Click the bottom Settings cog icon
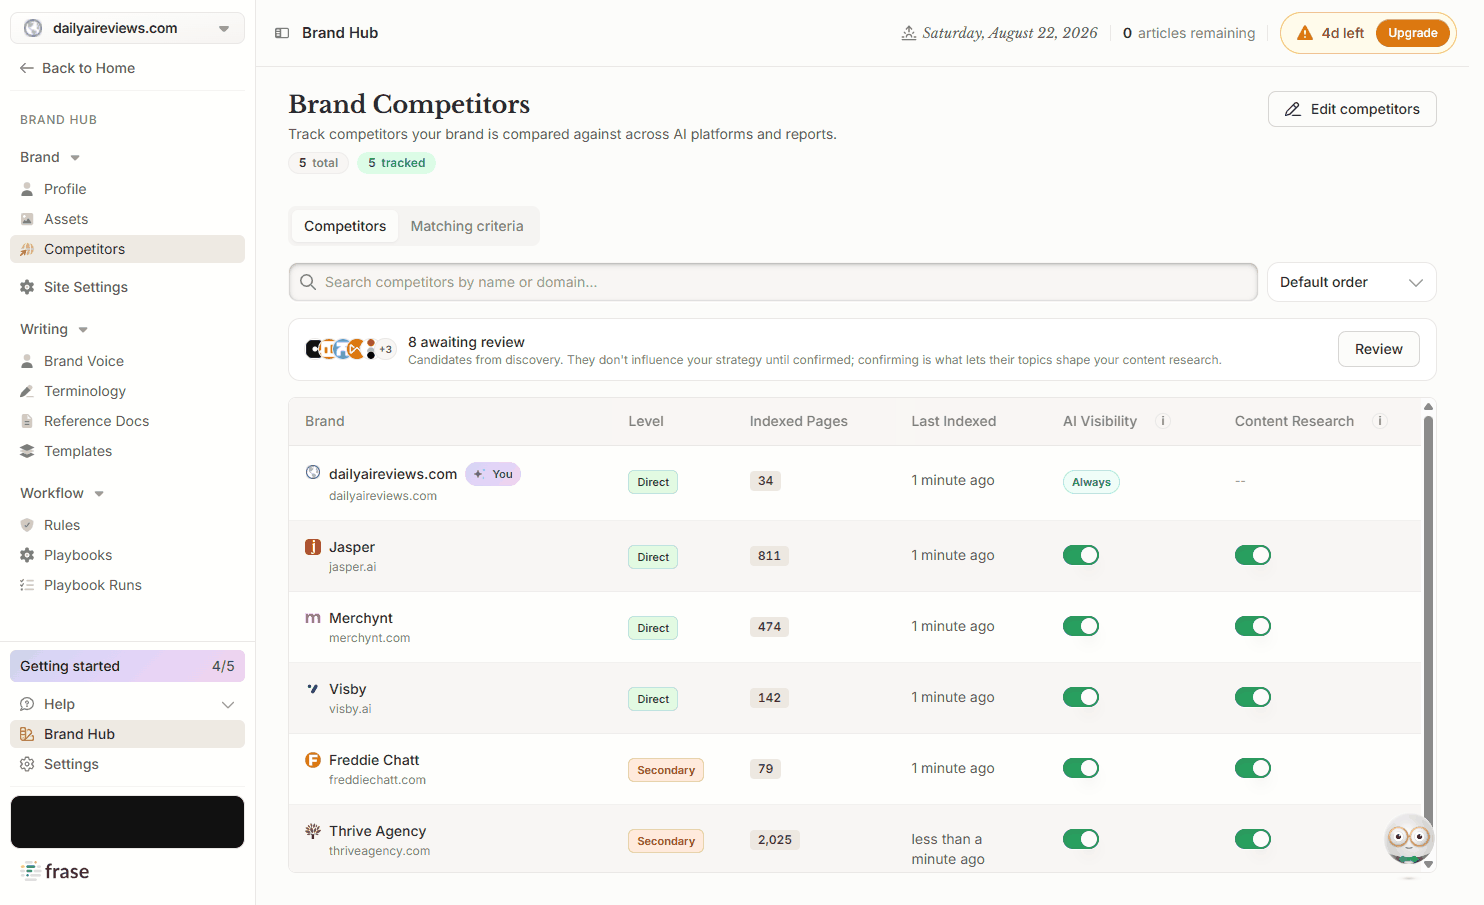The height and width of the screenshot is (905, 1484). tap(27, 764)
